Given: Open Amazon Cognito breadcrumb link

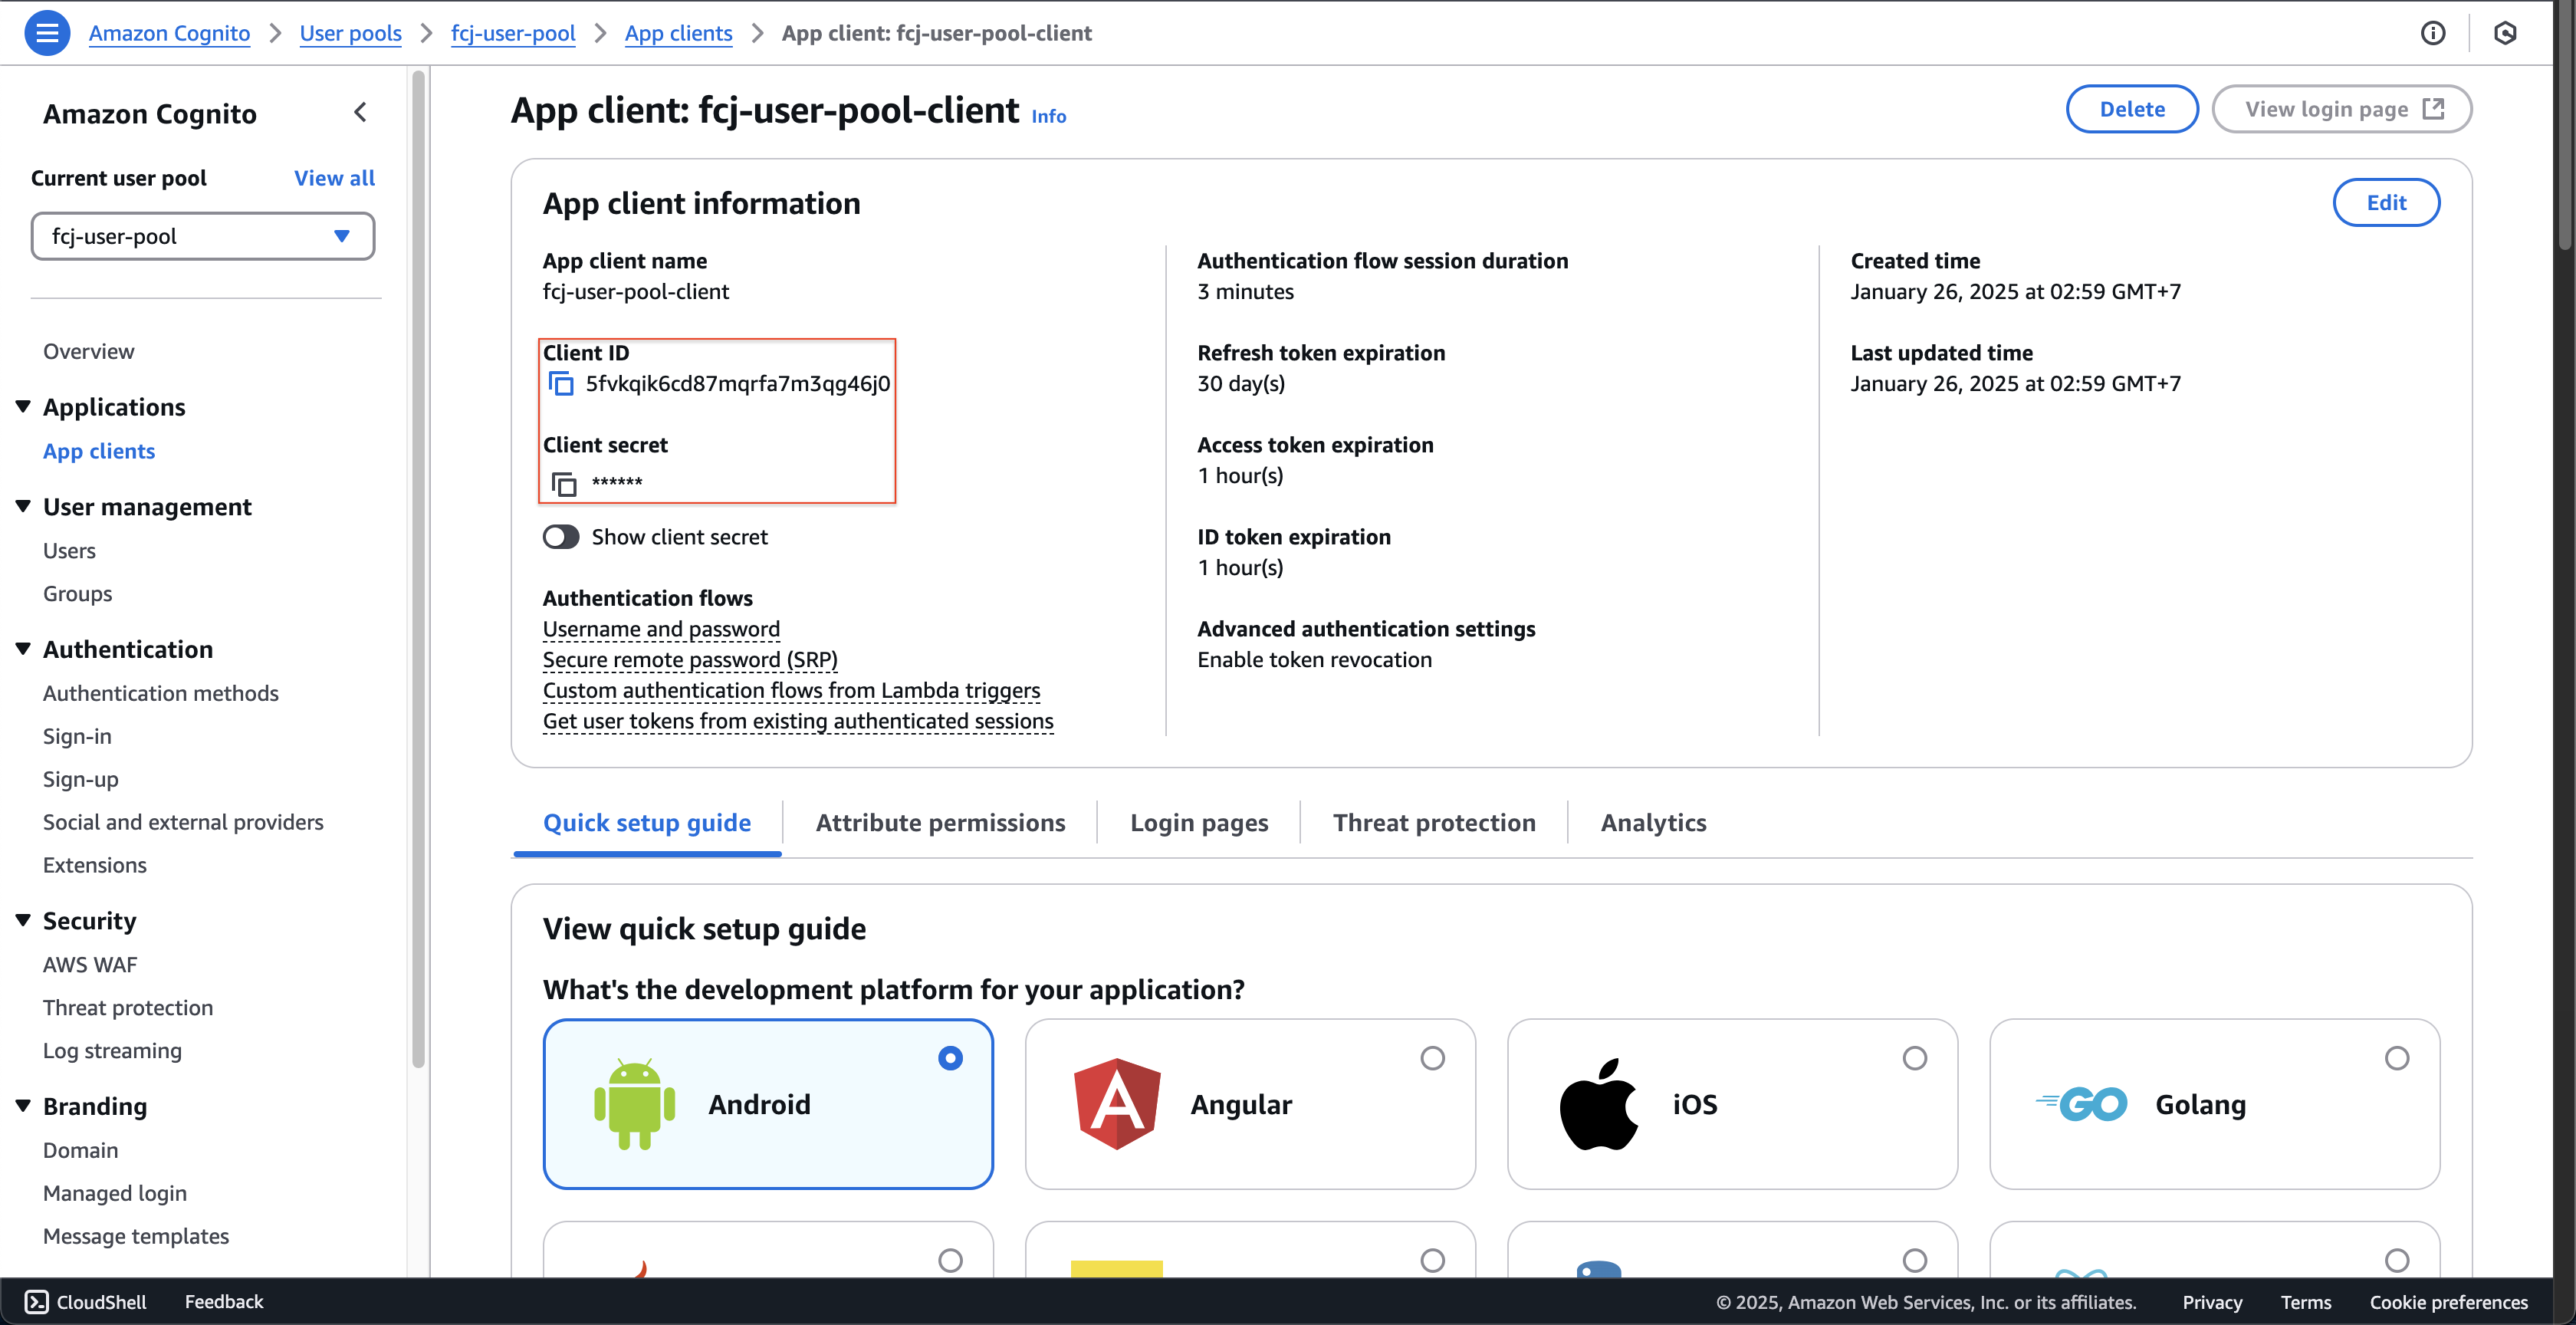Looking at the screenshot, I should coord(169,33).
